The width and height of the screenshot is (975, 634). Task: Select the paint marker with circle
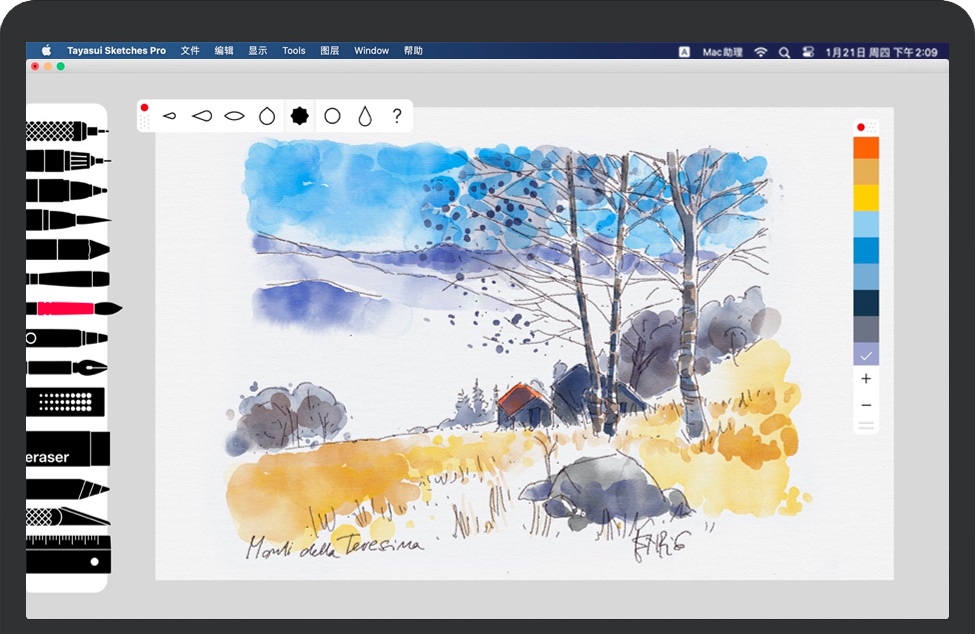[66, 338]
